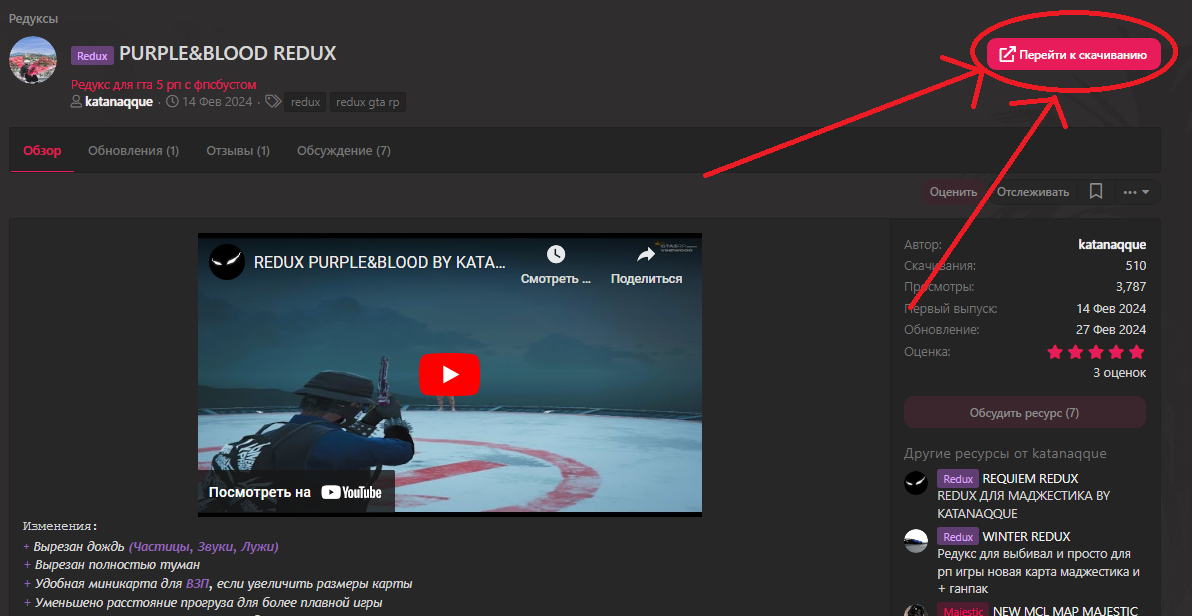Image resolution: width=1192 pixels, height=616 pixels.
Task: Click the Изменения: heading
Action: tap(60, 526)
